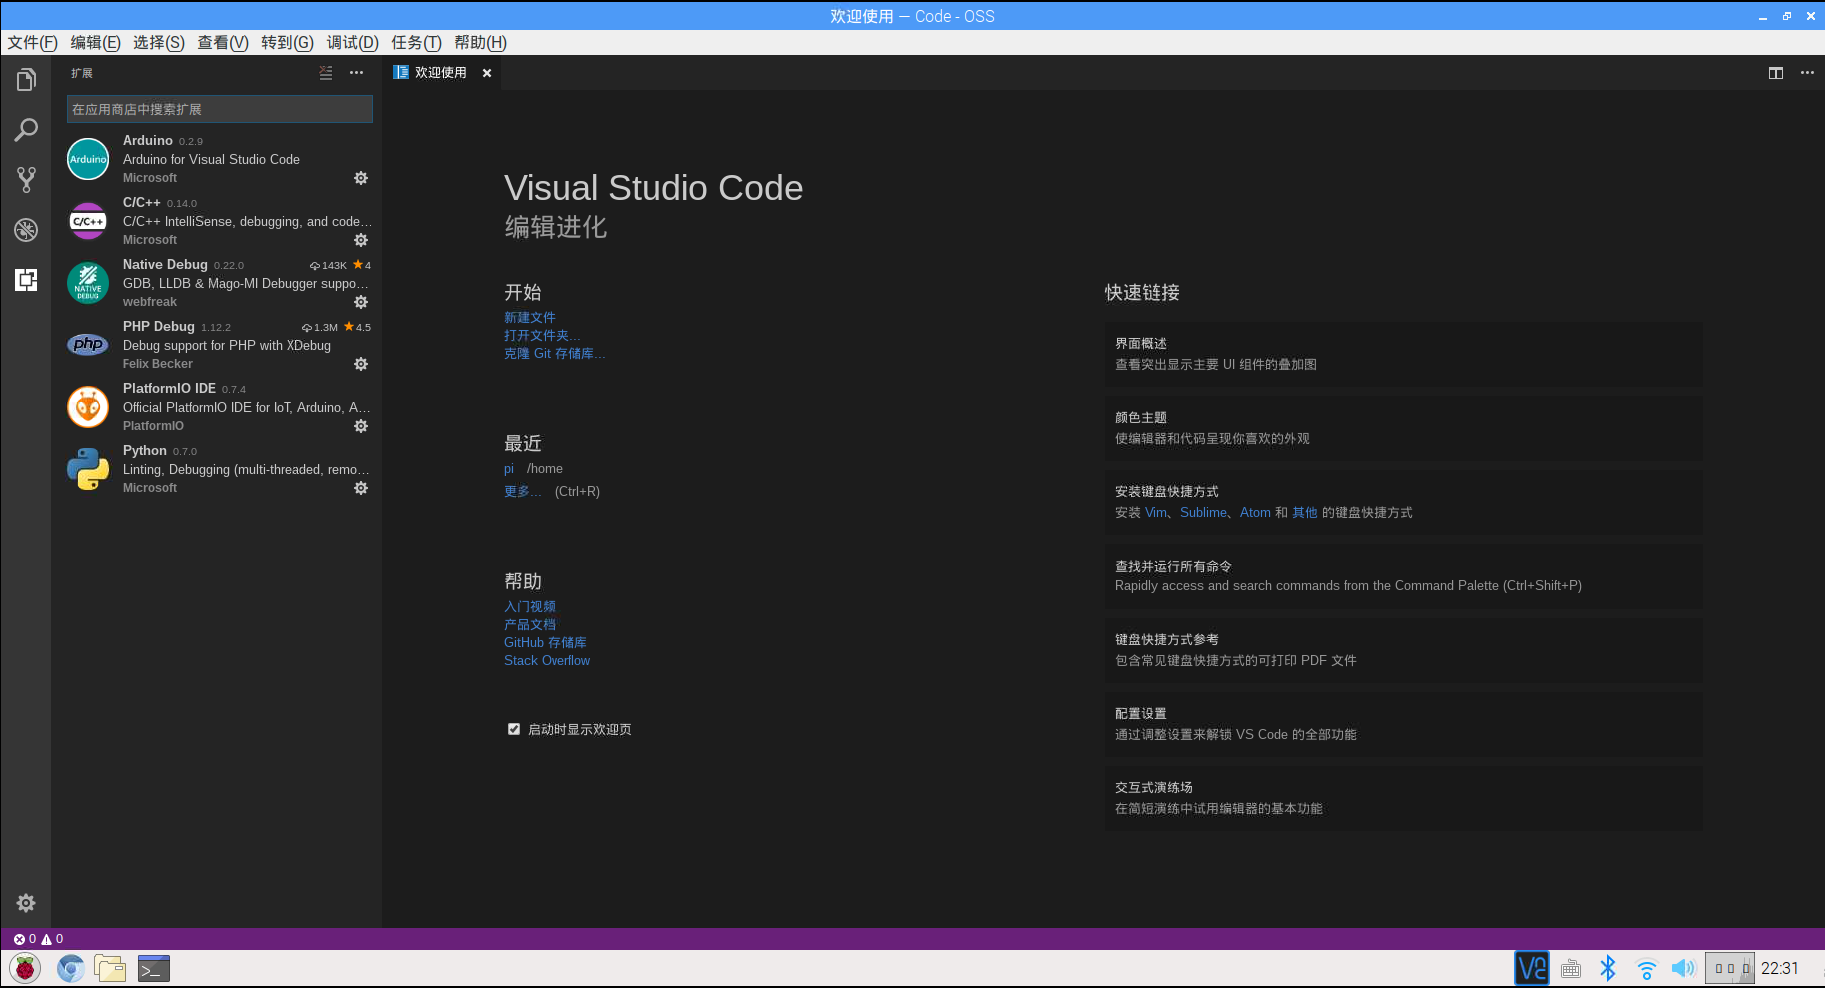
Task: Click the VNC server tray icon
Action: pyautogui.click(x=1532, y=968)
